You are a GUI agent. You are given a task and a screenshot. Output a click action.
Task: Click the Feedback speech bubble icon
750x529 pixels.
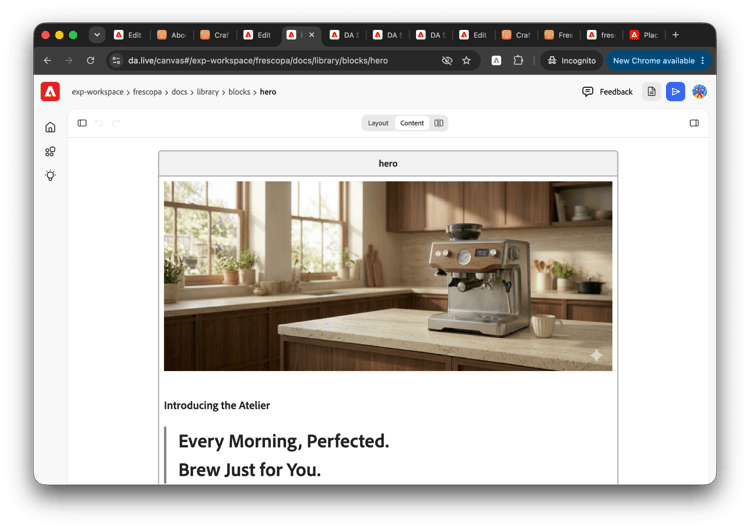[588, 91]
